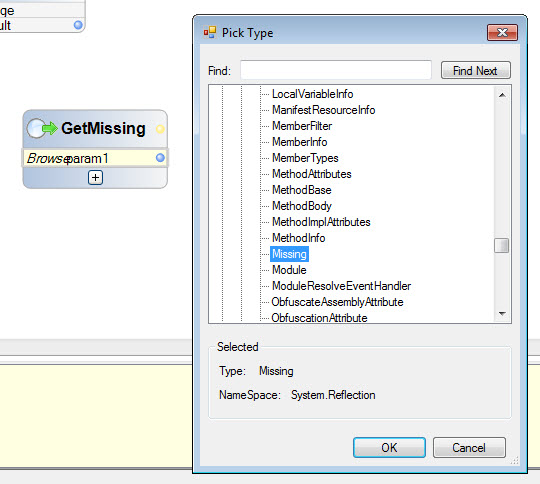Click the scroll up arrow in type list
Screen dimensions: 540x484
click(x=502, y=95)
